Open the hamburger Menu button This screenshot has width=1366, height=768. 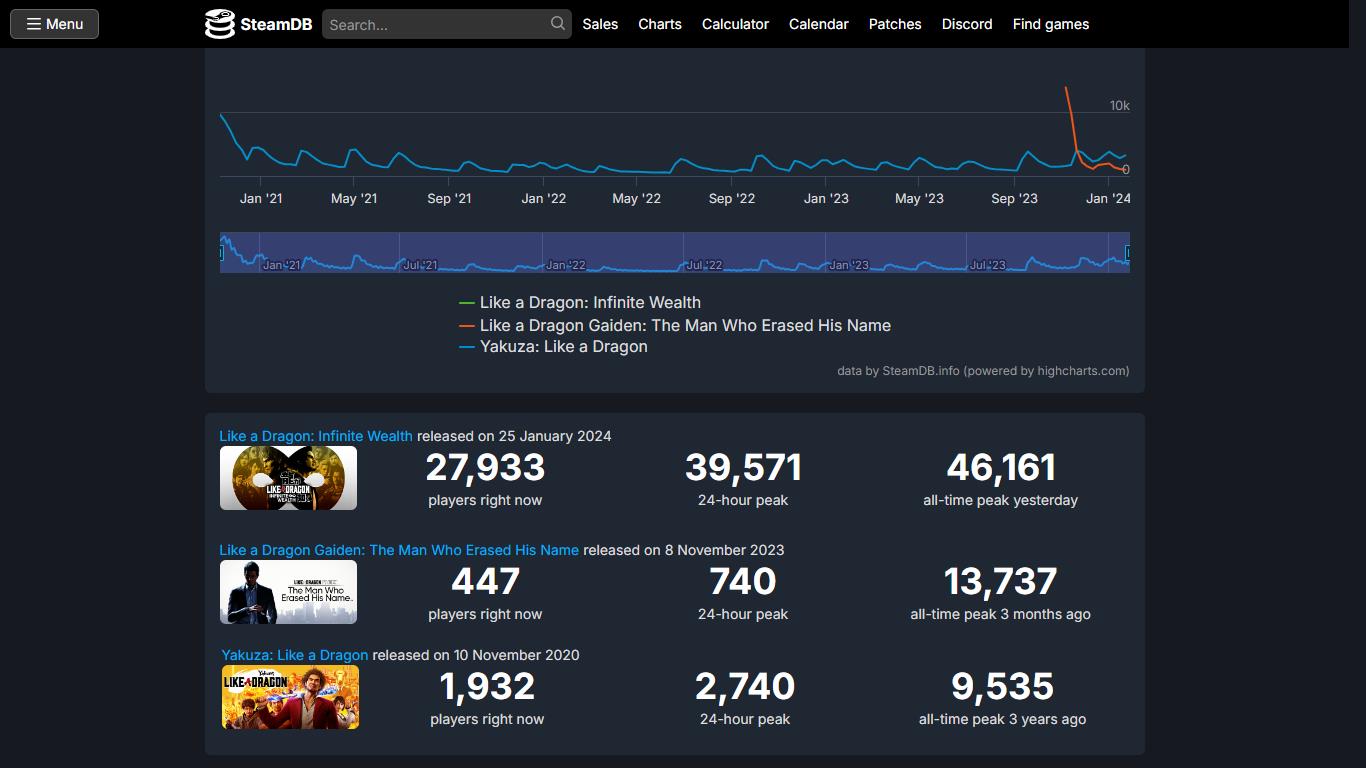point(54,24)
